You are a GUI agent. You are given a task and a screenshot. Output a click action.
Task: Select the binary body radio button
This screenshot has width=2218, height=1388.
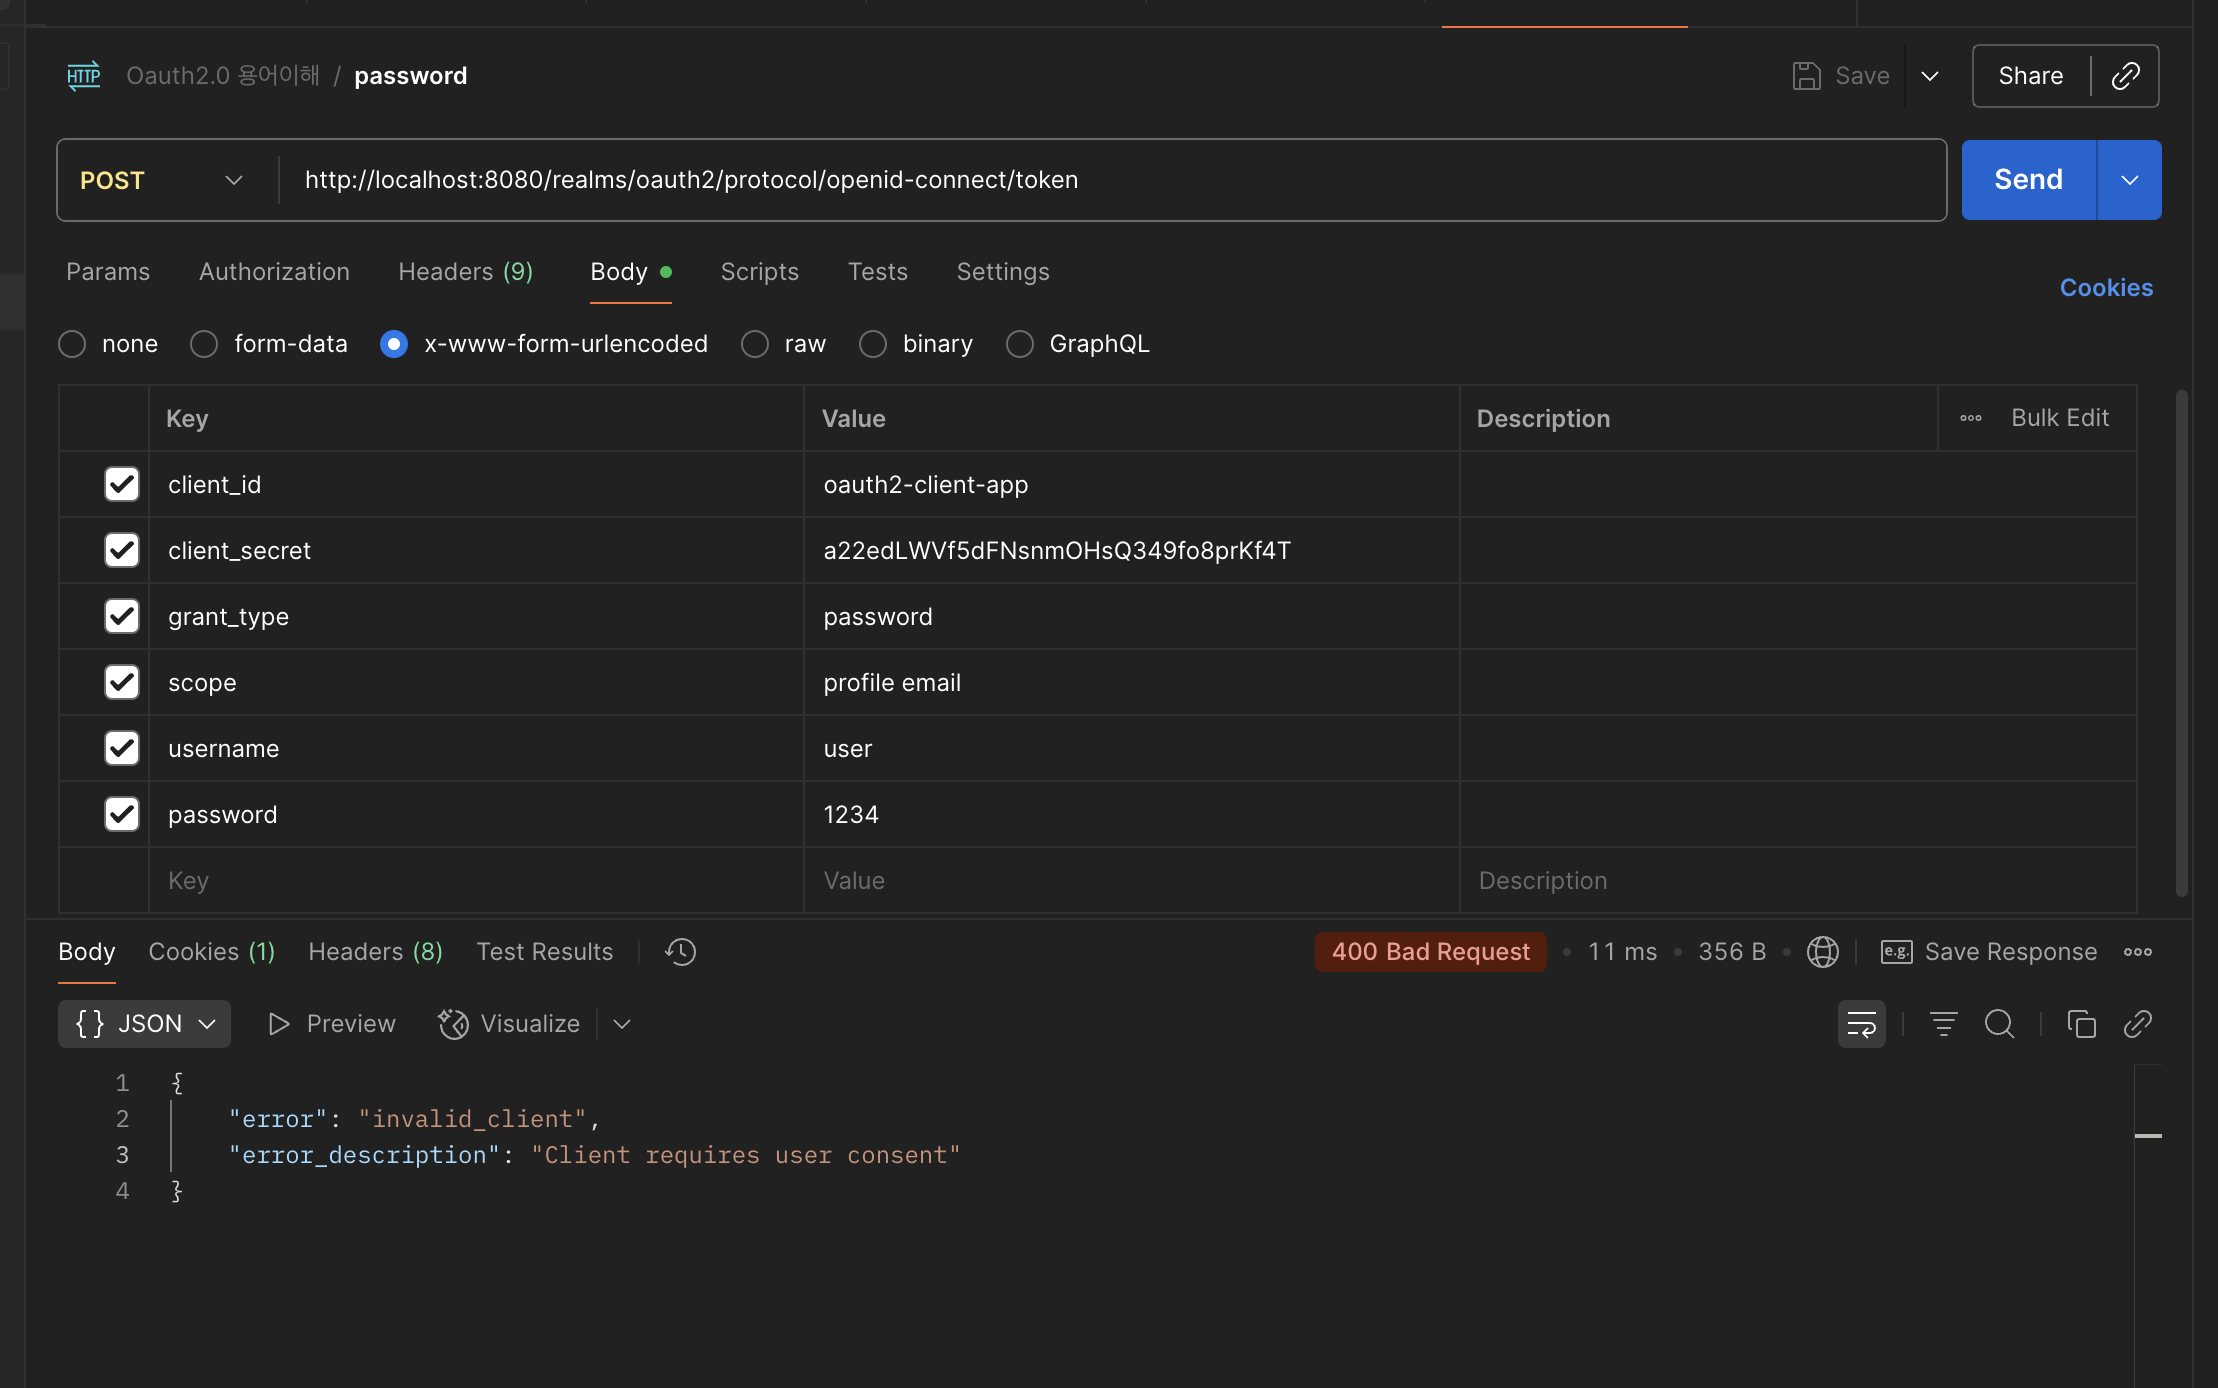pyautogui.click(x=873, y=344)
